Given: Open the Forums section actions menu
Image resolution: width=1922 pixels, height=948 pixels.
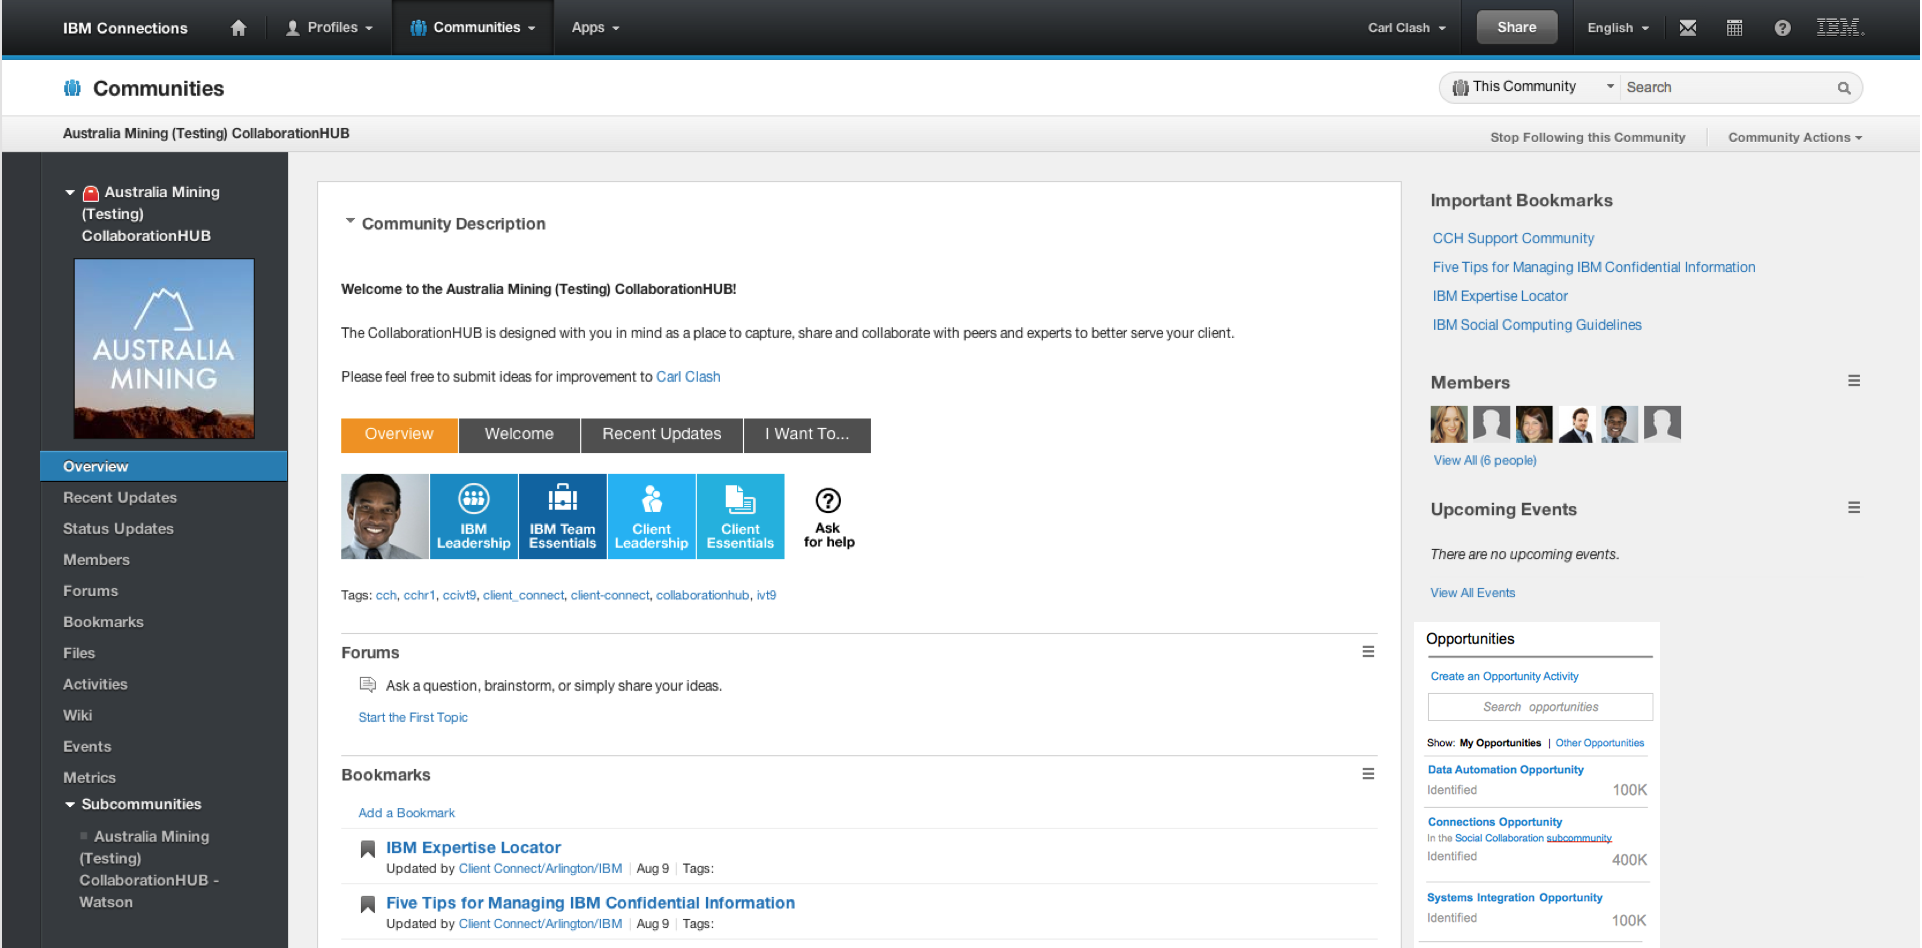Looking at the screenshot, I should [1368, 652].
